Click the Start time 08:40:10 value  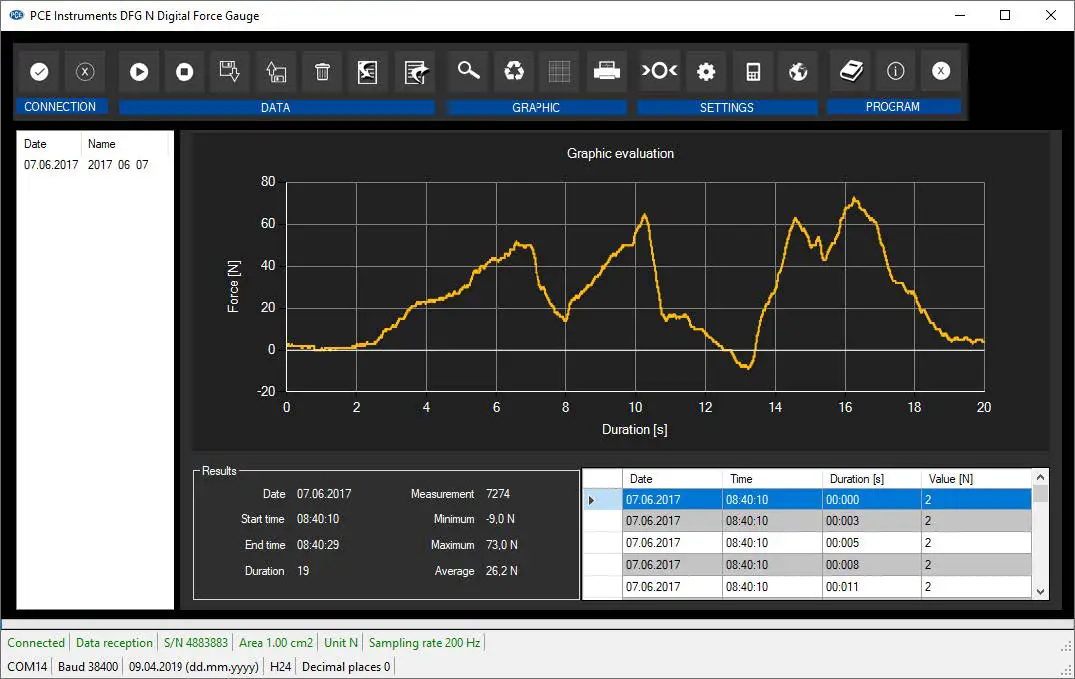click(317, 519)
